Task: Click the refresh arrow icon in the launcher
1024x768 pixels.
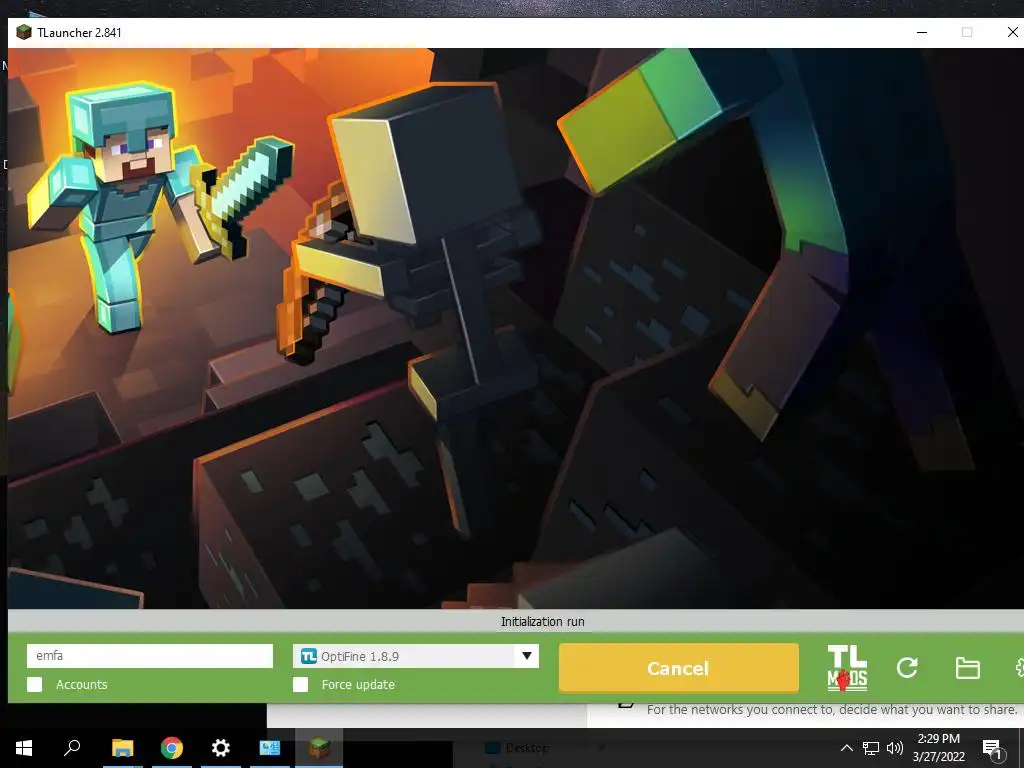Action: [907, 667]
